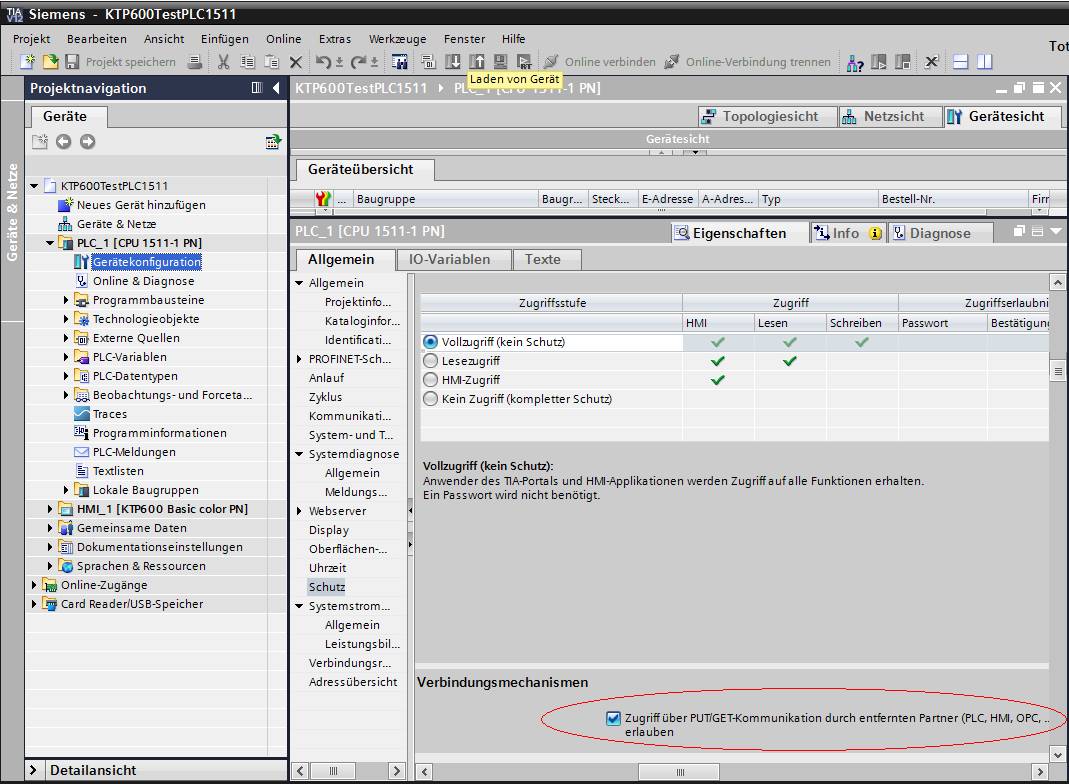1069x784 pixels.
Task: Click the Print icon in toolbar
Action: click(x=195, y=62)
